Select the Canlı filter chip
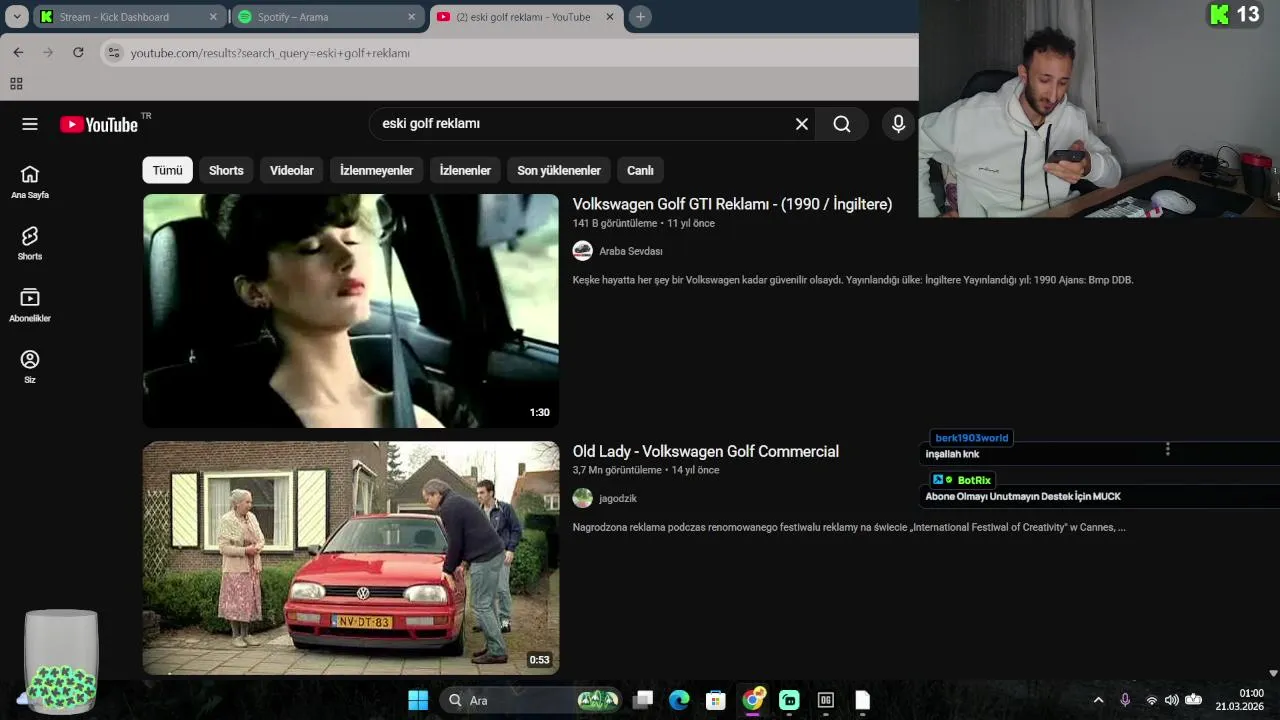The image size is (1280, 720). (x=640, y=170)
